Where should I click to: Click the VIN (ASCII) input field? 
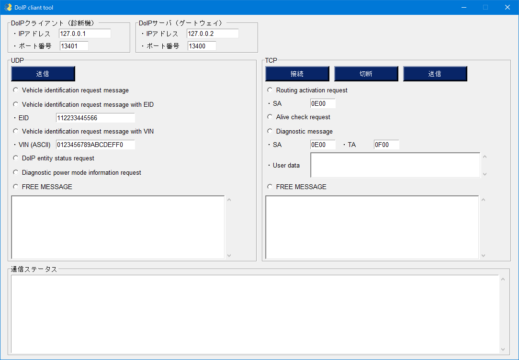point(95,145)
